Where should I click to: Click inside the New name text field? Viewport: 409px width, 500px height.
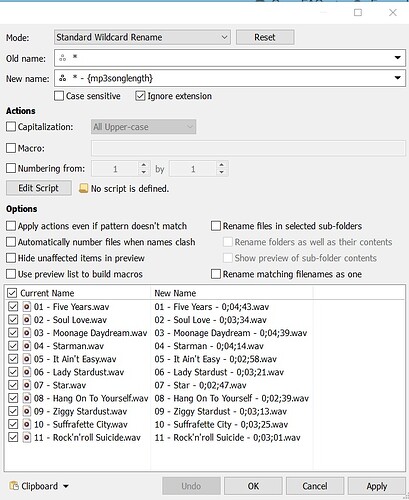tap(230, 78)
